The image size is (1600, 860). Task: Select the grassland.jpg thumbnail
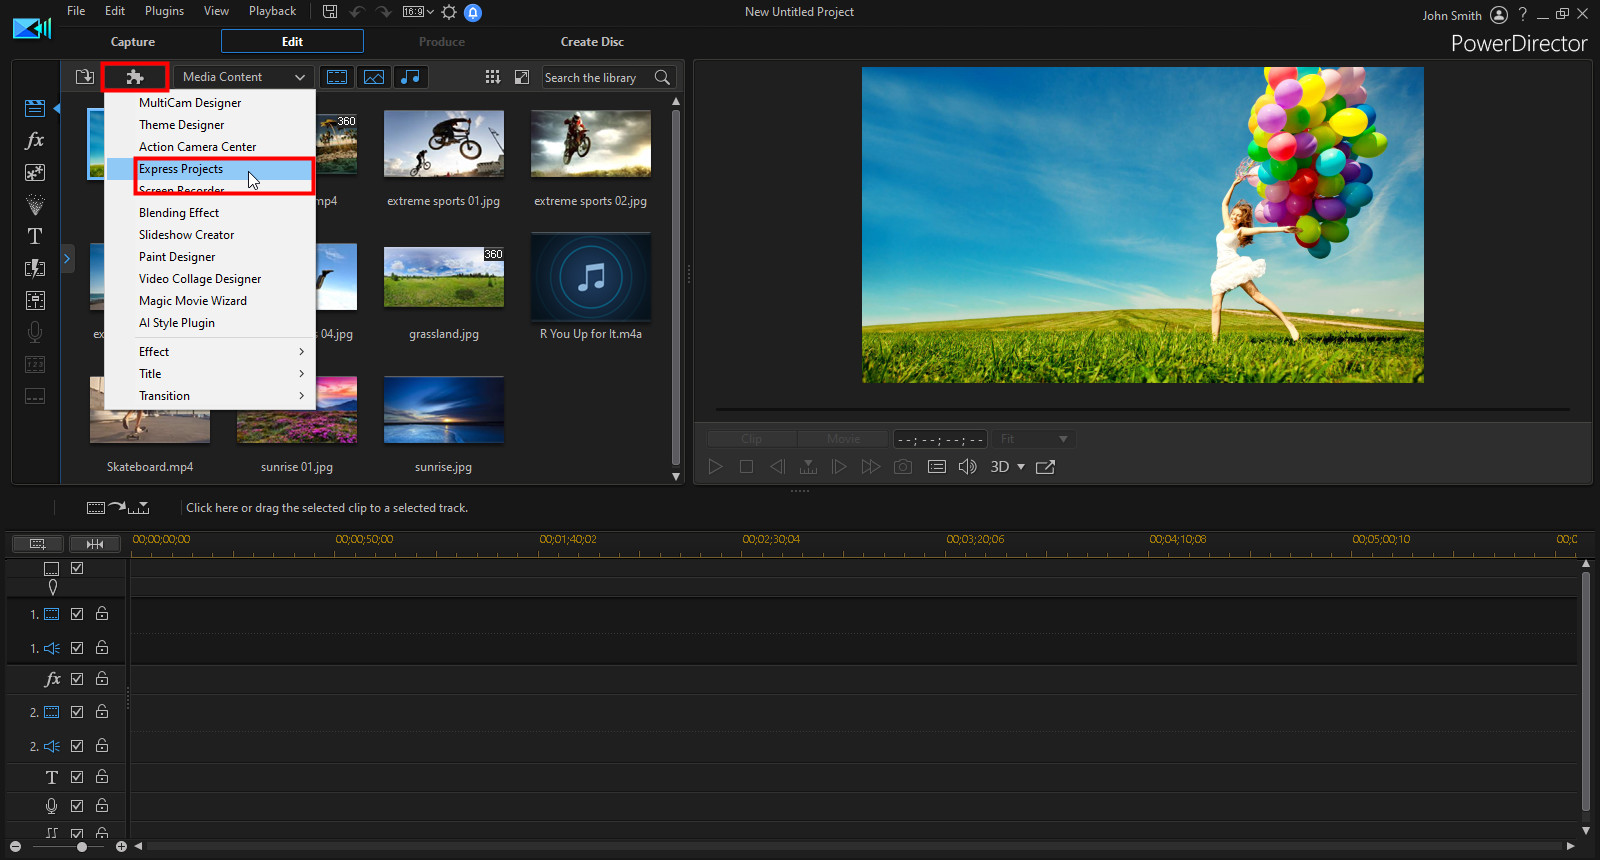[444, 278]
